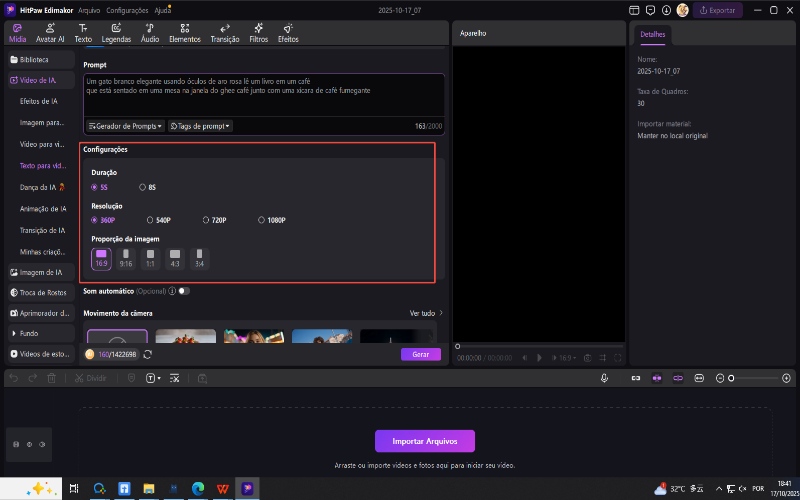The height and width of the screenshot is (500, 800).
Task: Select the 540P resolution option
Action: point(150,220)
